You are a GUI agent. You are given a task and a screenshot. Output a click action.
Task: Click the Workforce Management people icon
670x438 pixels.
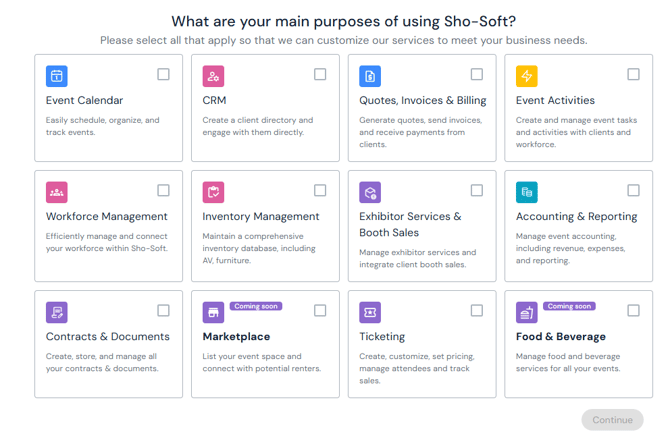57,192
